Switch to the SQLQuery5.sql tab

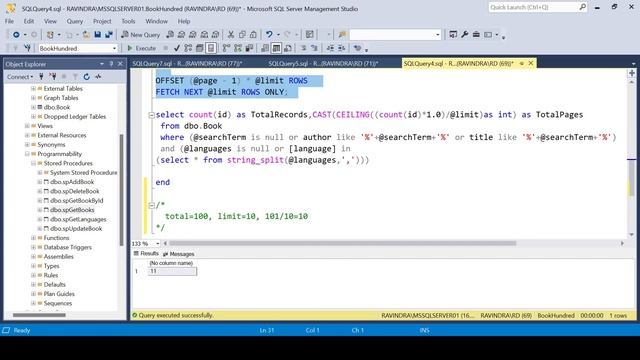coord(323,64)
